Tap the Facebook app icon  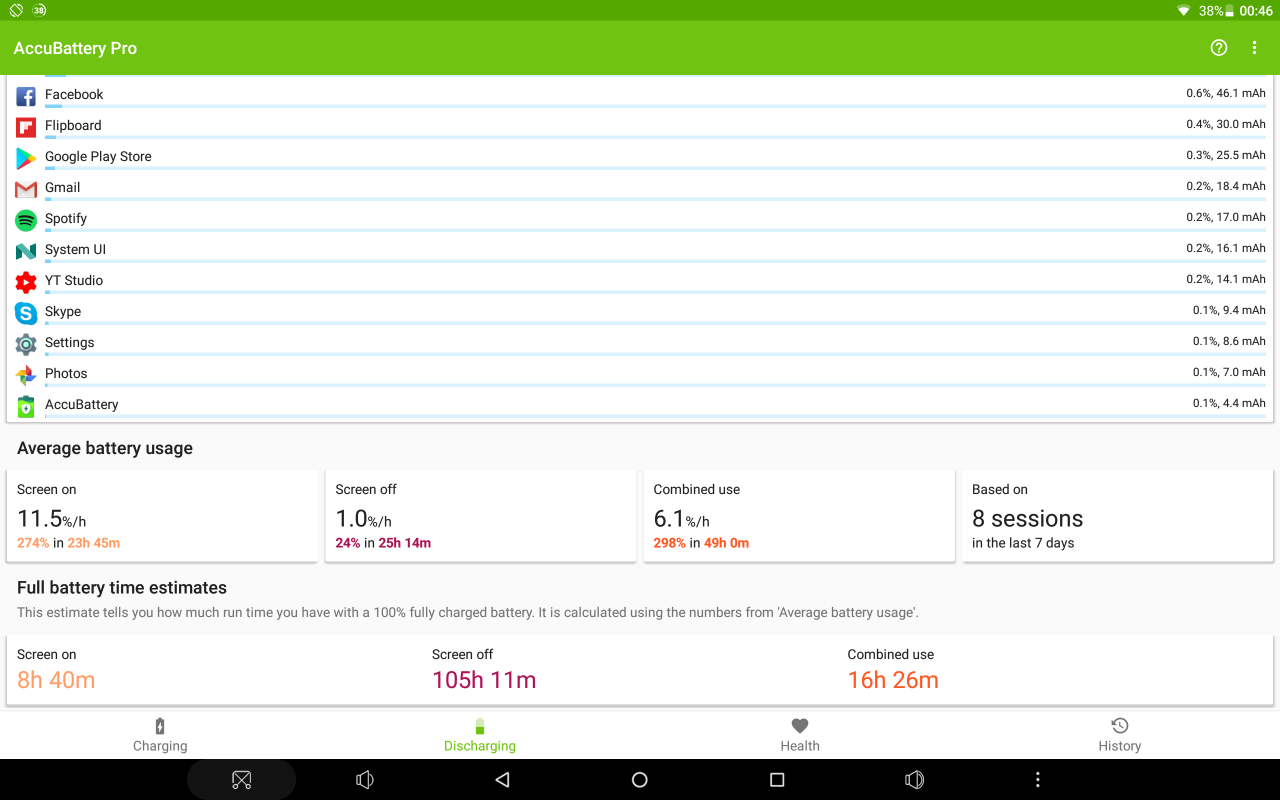click(26, 97)
